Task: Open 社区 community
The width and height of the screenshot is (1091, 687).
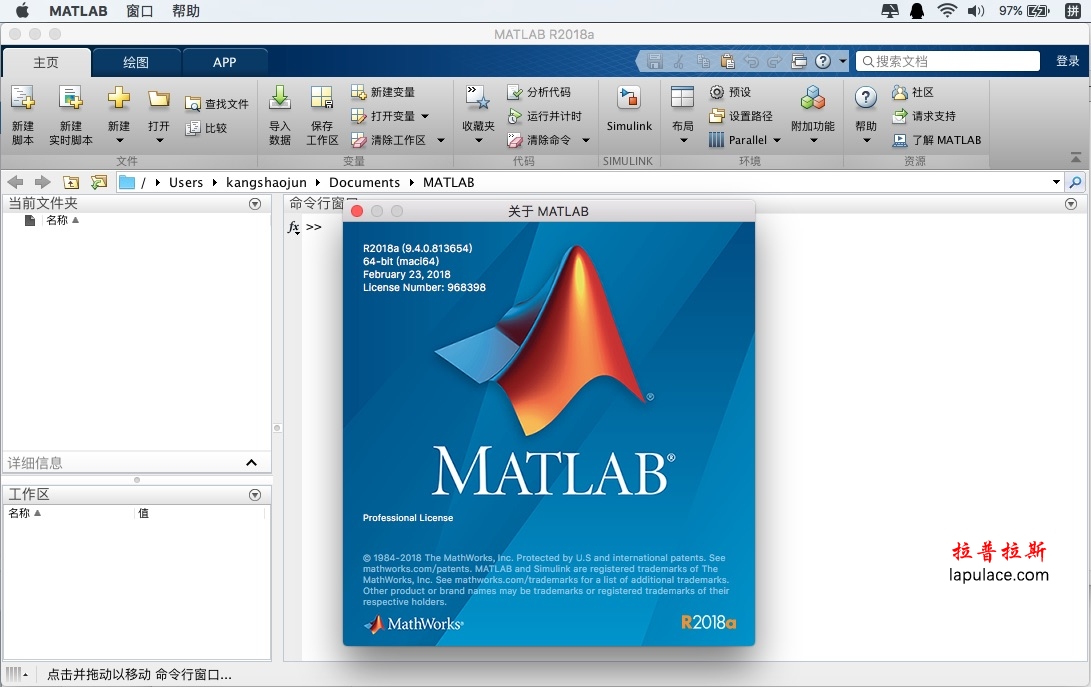Action: (914, 92)
